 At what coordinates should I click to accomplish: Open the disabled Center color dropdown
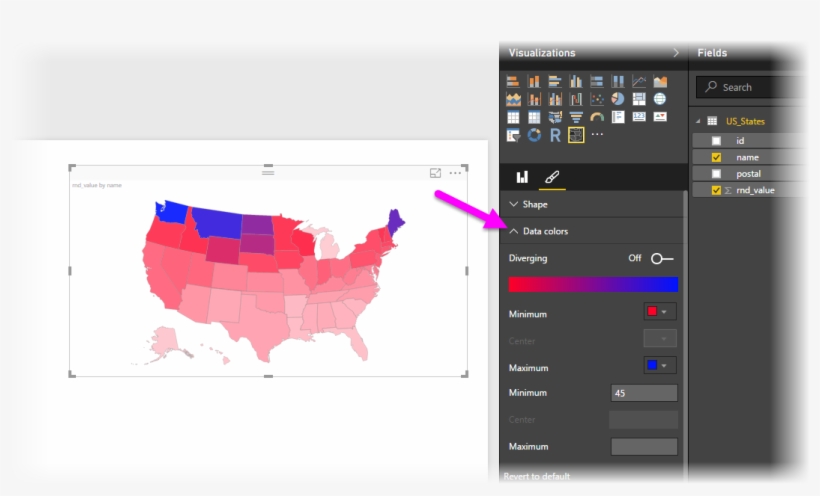point(659,339)
